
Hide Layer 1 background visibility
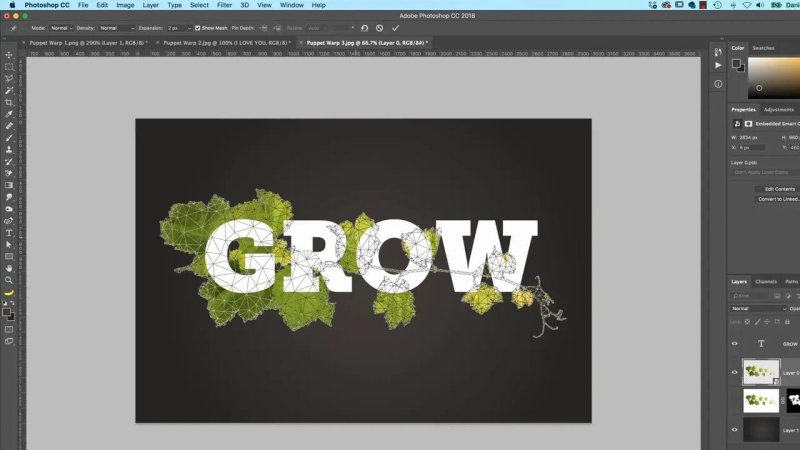tap(735, 430)
